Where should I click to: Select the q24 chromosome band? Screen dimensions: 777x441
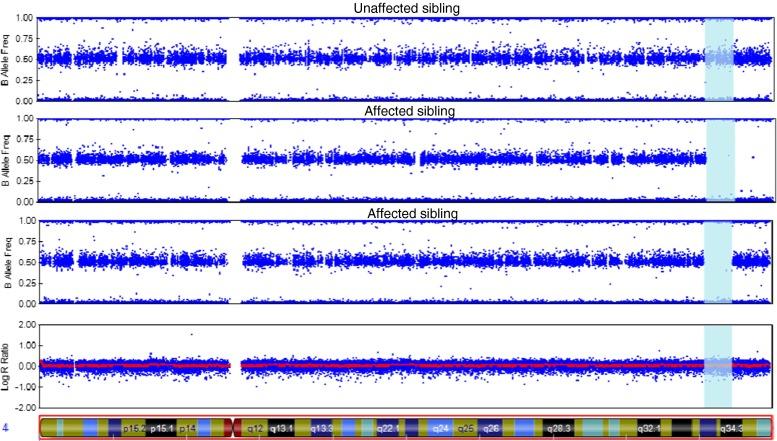[x=439, y=428]
